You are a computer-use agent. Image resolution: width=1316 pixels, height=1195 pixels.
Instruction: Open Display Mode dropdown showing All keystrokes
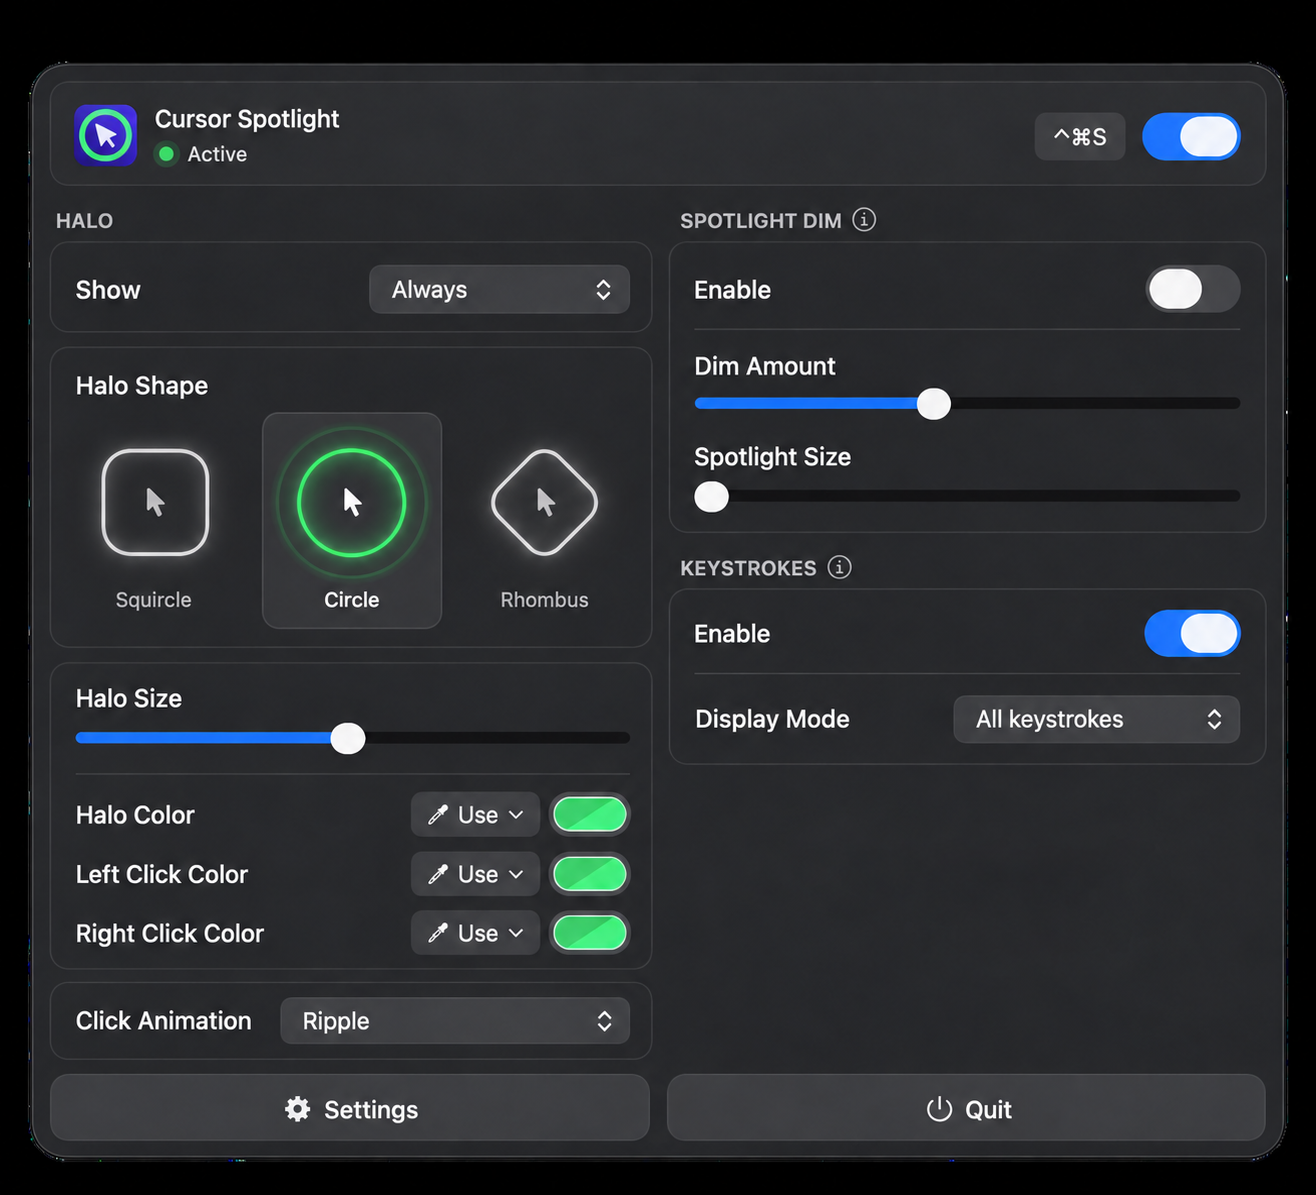1096,720
